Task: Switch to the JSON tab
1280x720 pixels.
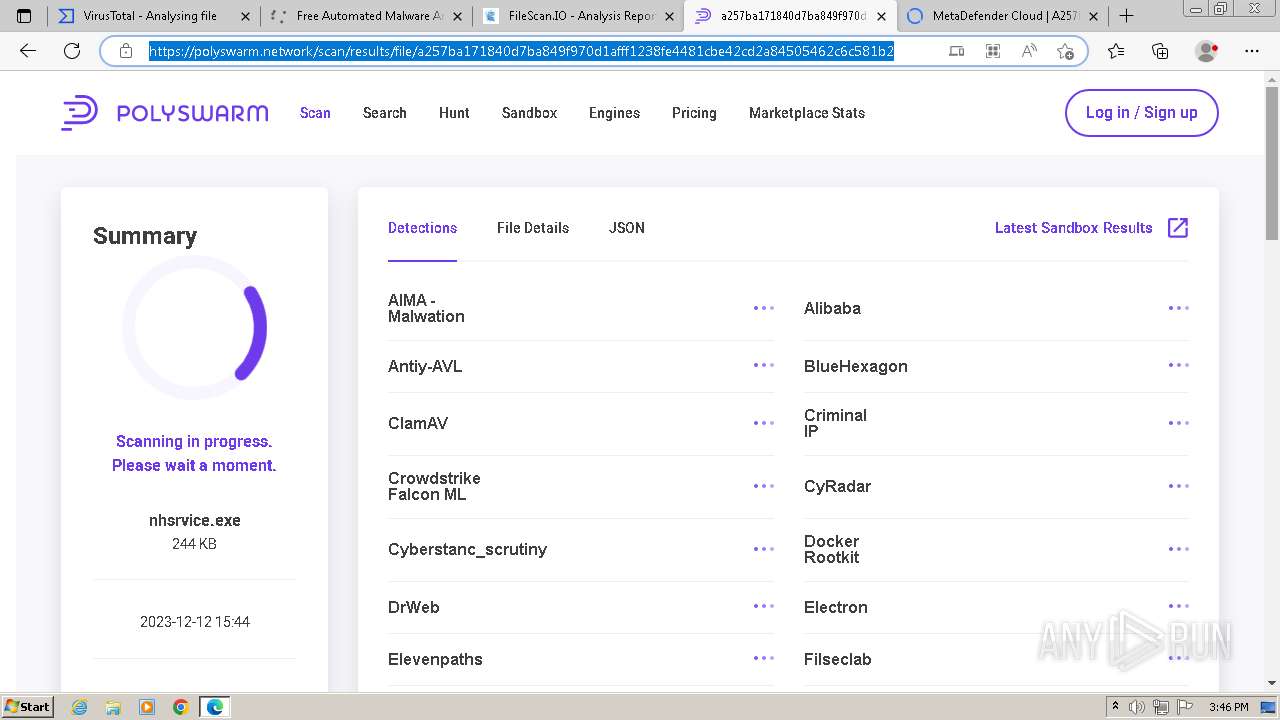Action: pos(627,228)
